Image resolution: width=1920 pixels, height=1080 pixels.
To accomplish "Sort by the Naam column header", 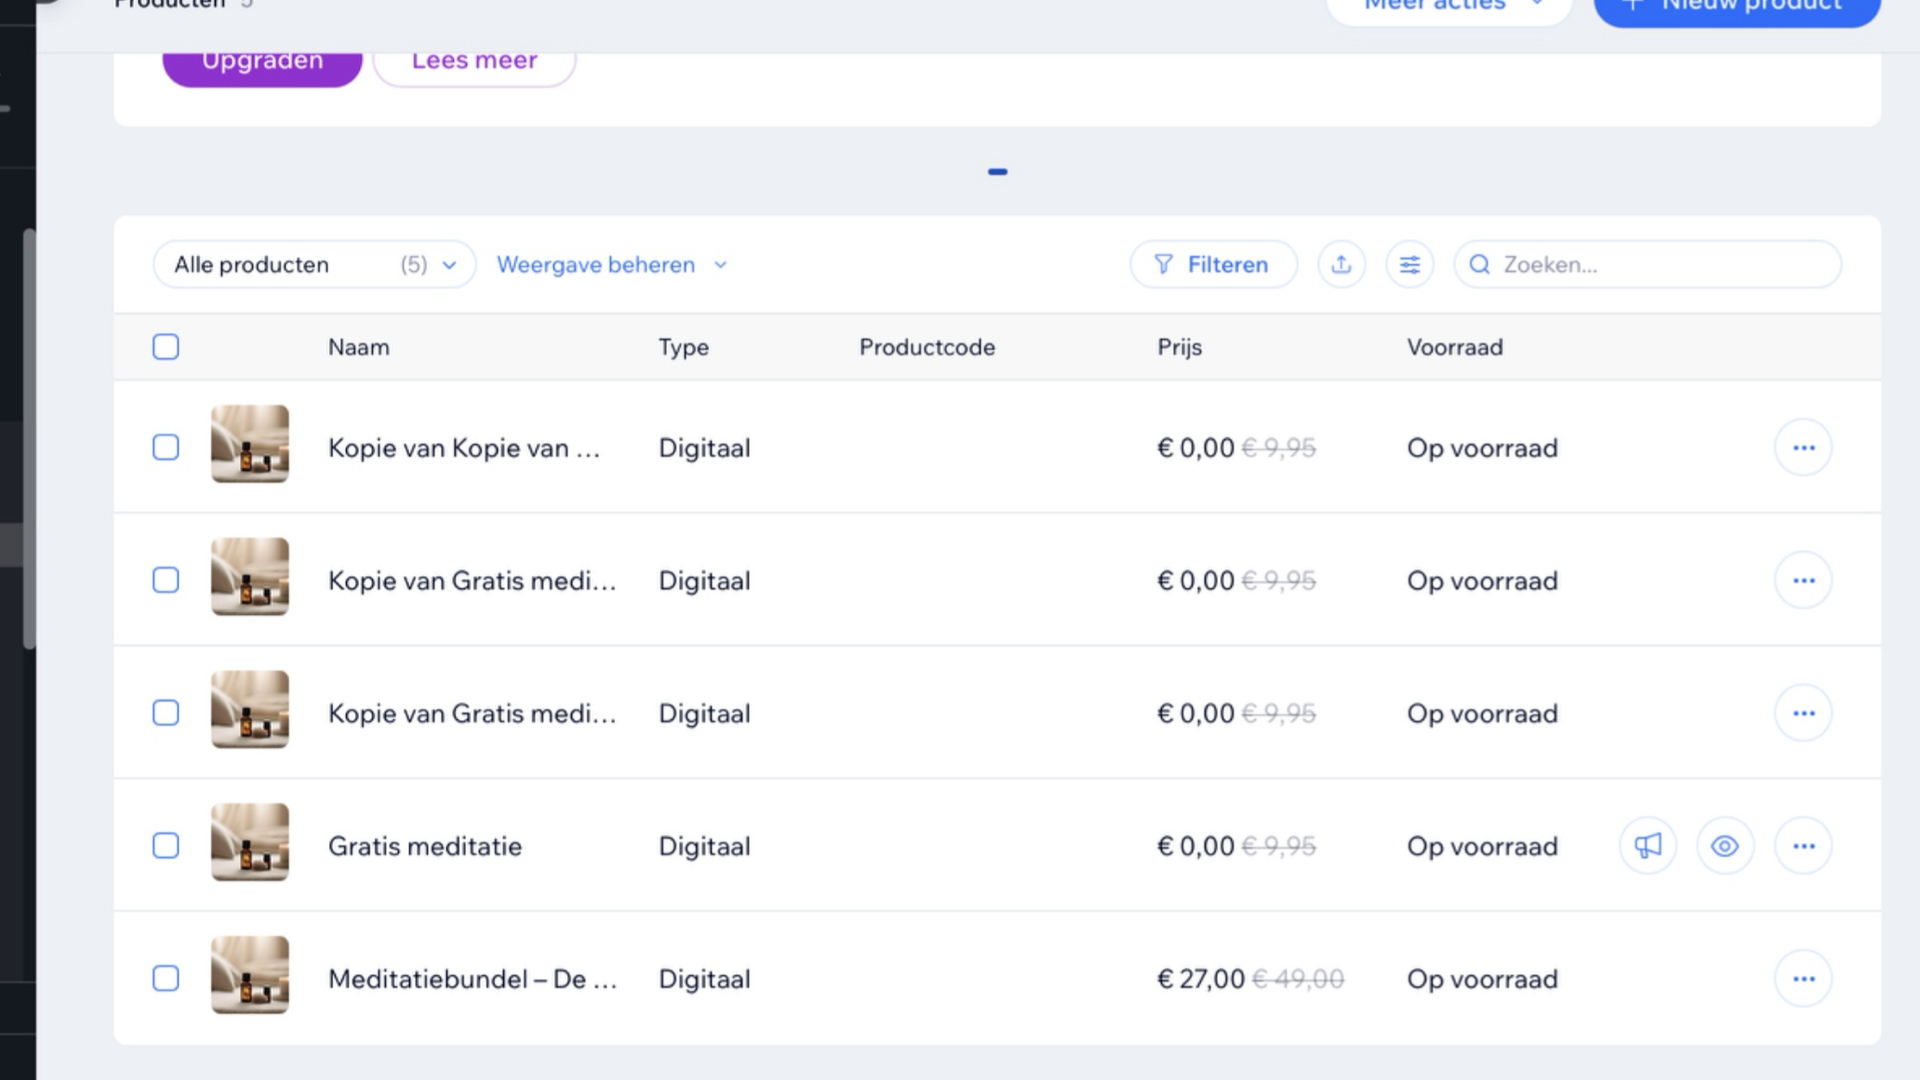I will (x=358, y=346).
